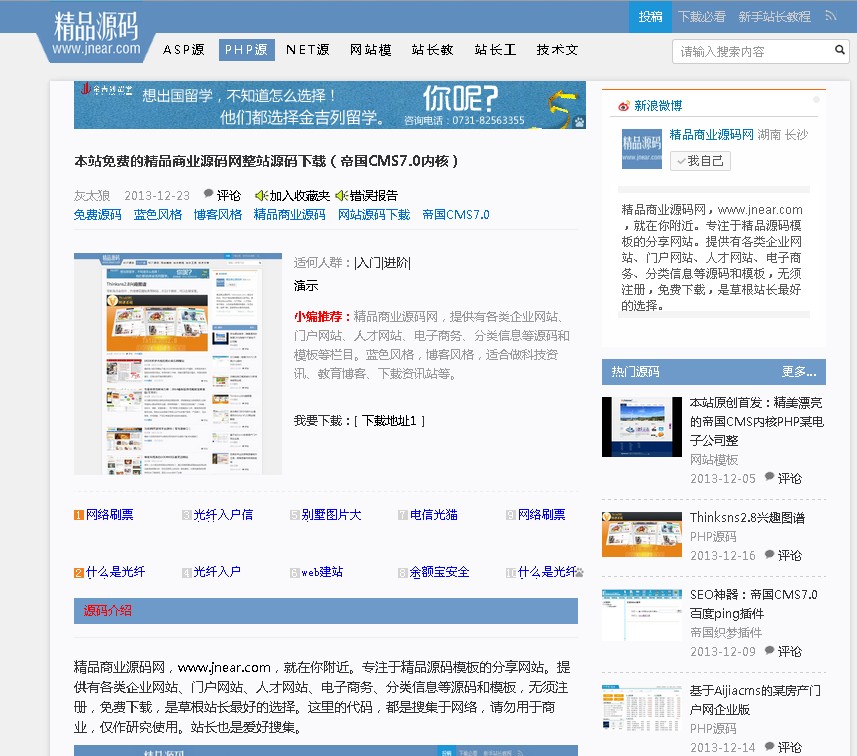Click the 光纤入户 ad link numbered 4

coord(217,572)
